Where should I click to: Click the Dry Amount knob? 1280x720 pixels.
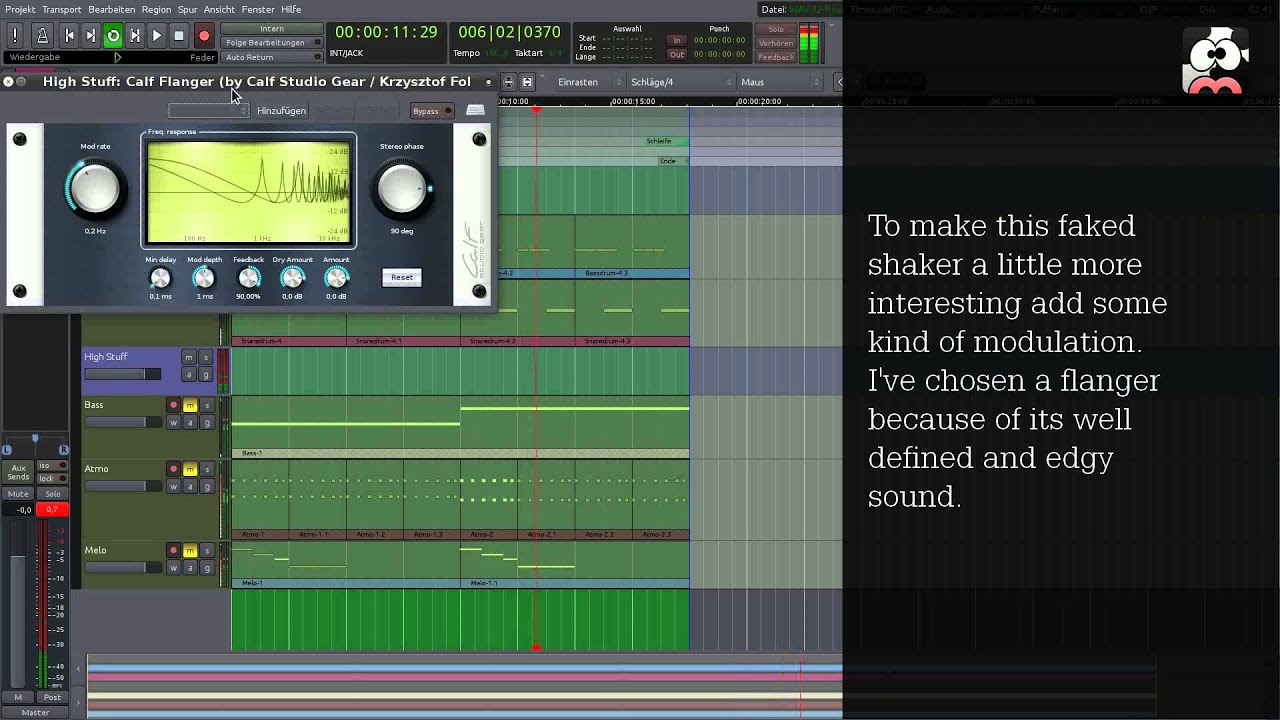click(292, 279)
